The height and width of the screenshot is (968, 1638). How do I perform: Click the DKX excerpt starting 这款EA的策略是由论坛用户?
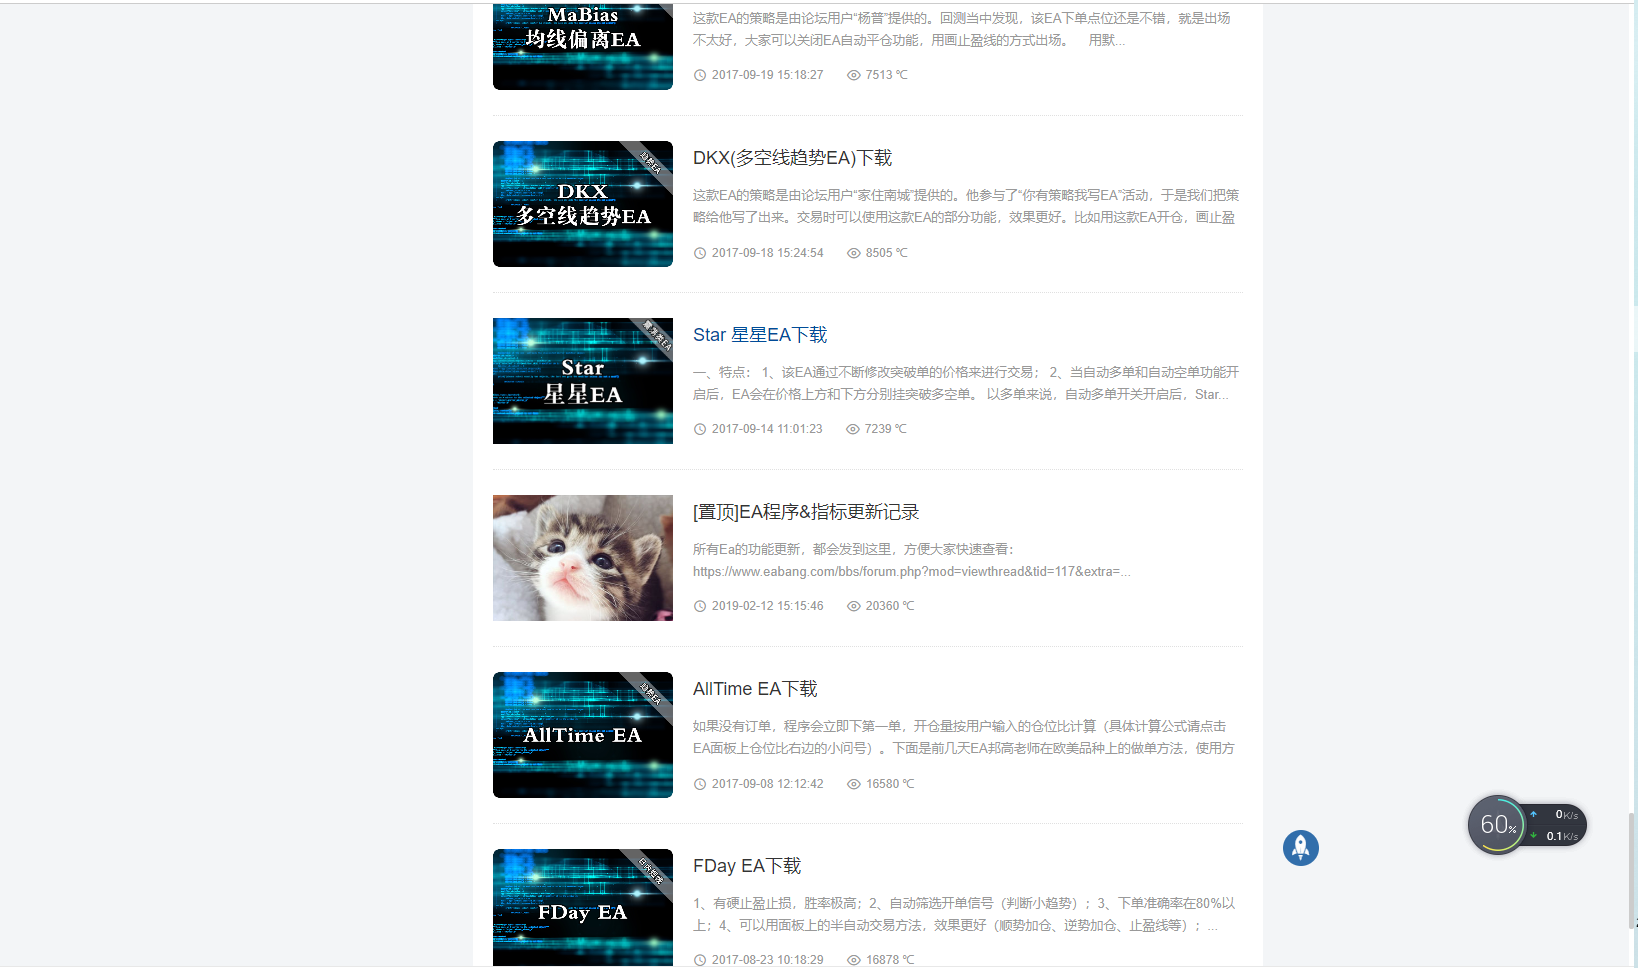[966, 206]
